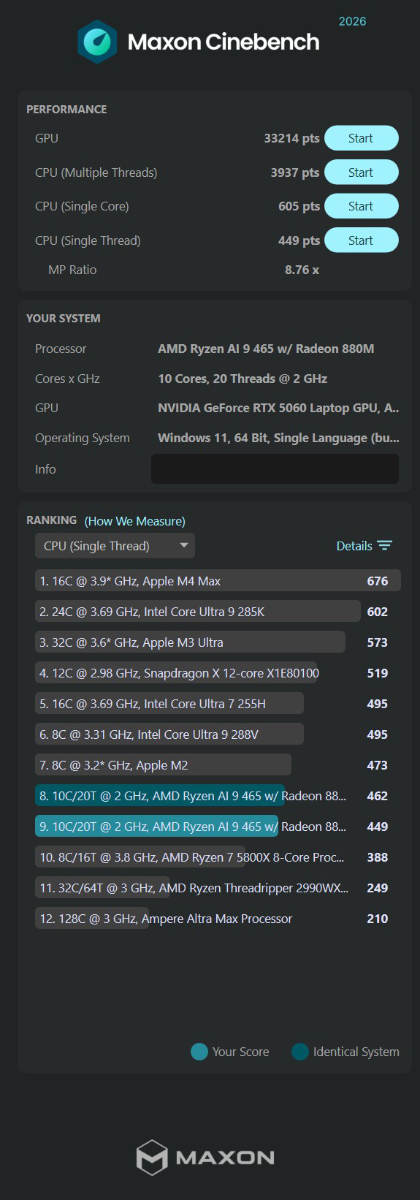Screen dimensions: 420x1200
Task: Start the CPU (Single Core) test
Action: tap(361, 207)
